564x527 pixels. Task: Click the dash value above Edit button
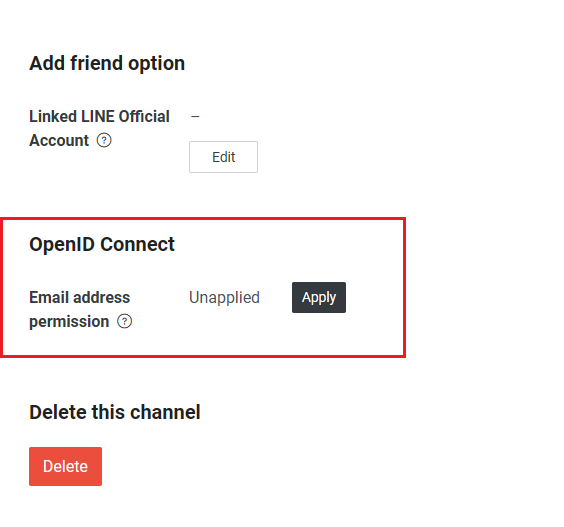click(x=195, y=117)
